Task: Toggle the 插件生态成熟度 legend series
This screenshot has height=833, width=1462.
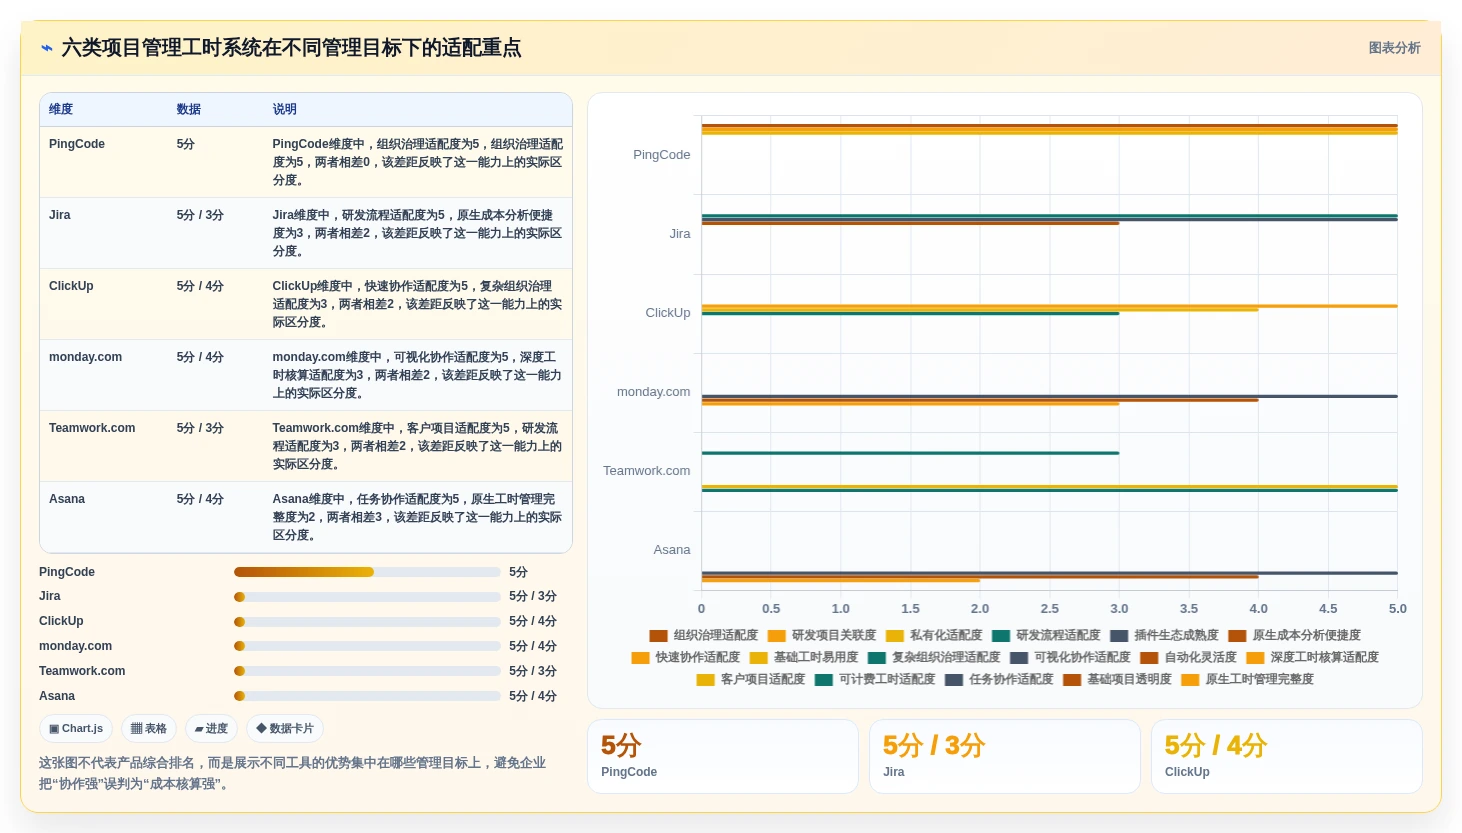Action: point(1164,636)
